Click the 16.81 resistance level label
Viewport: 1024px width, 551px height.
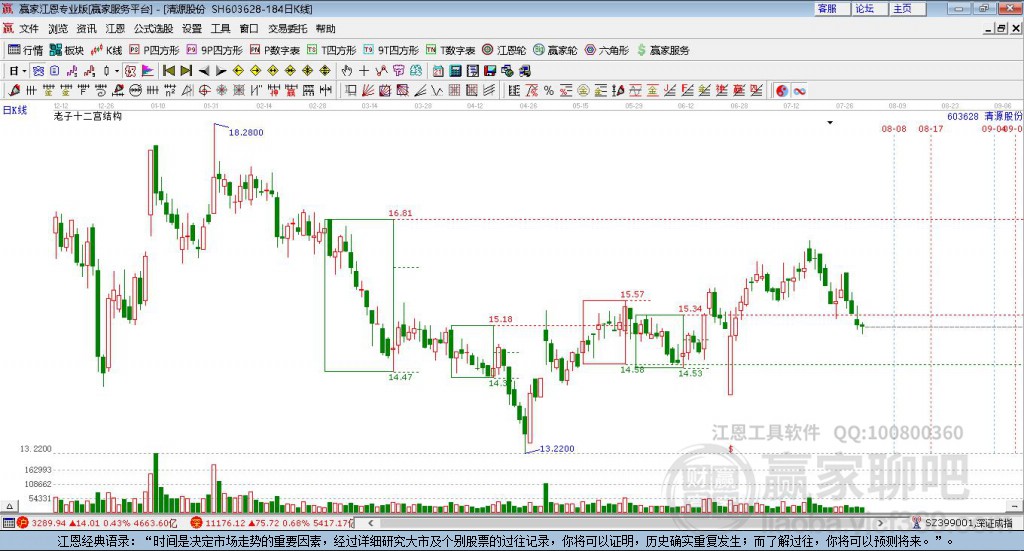(400, 213)
